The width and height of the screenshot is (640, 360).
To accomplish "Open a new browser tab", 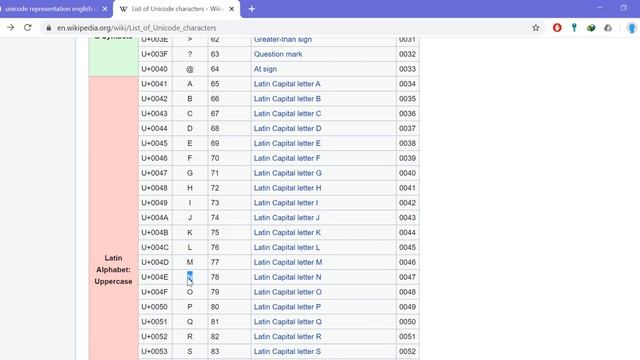I will pyautogui.click(x=251, y=9).
